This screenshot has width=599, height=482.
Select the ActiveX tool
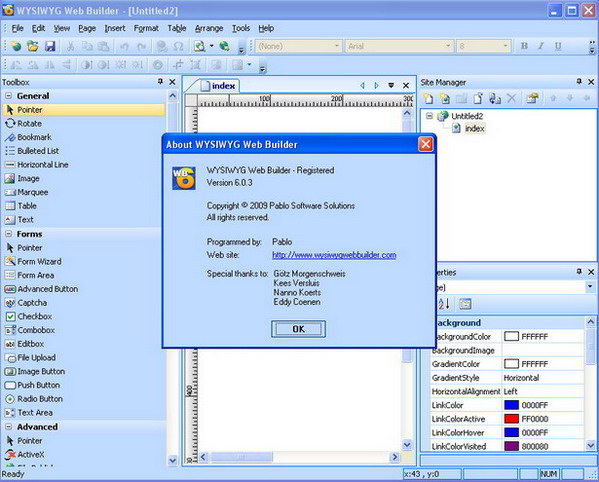84,455
